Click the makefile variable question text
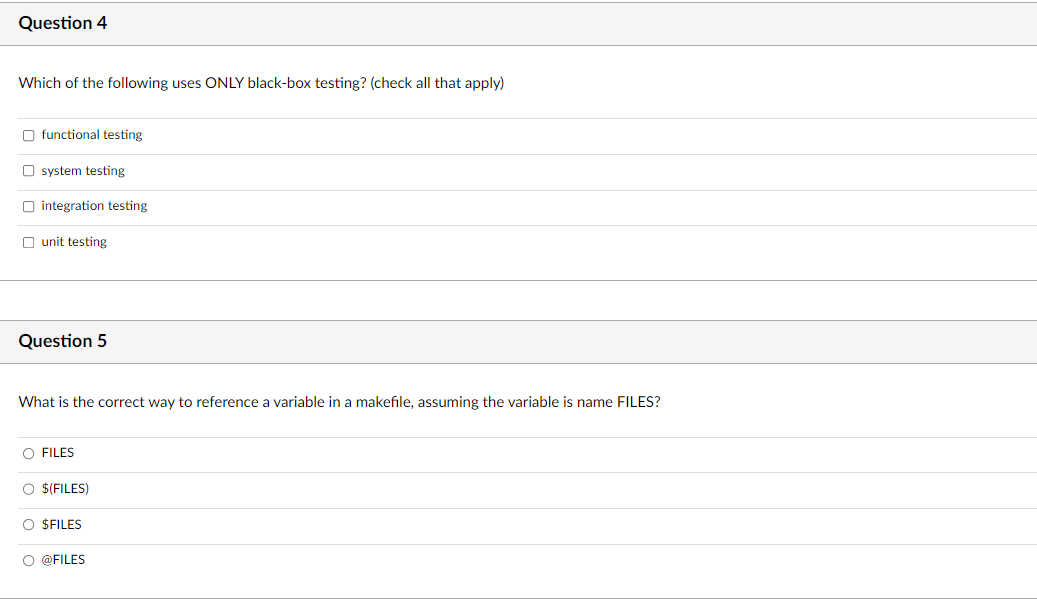This screenshot has height=606, width=1037. coord(339,402)
